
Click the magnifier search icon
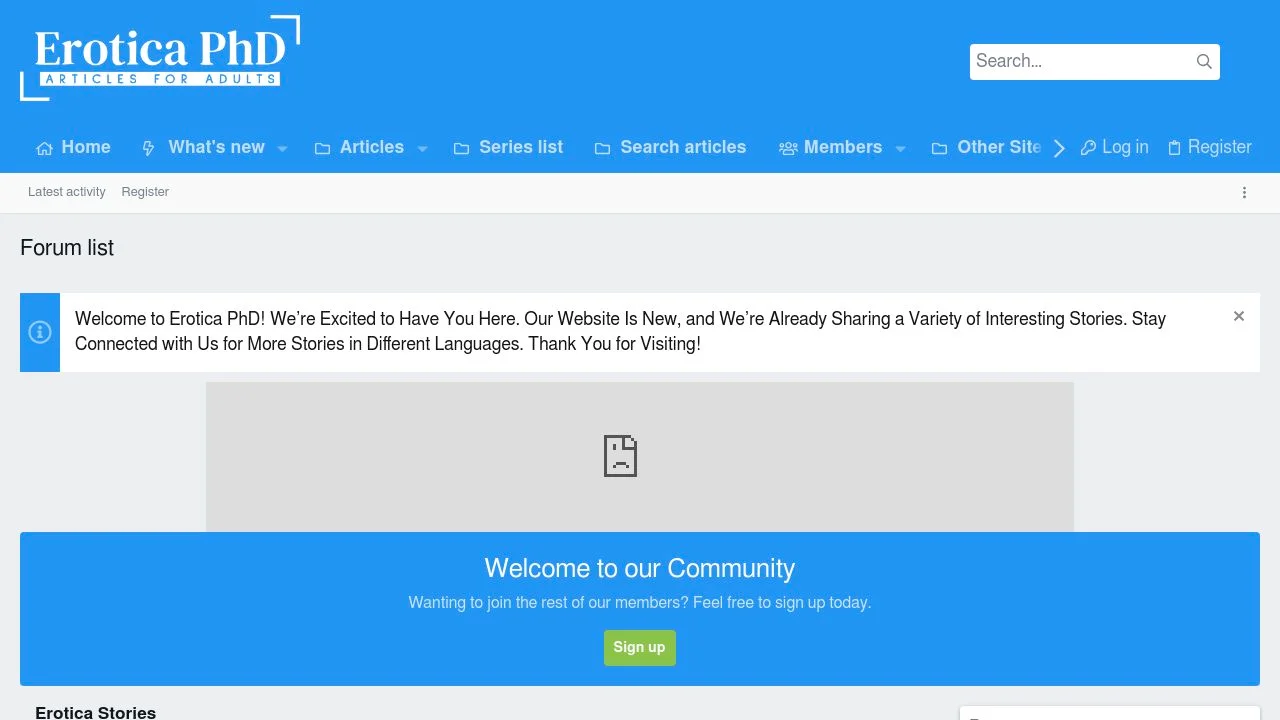1204,62
